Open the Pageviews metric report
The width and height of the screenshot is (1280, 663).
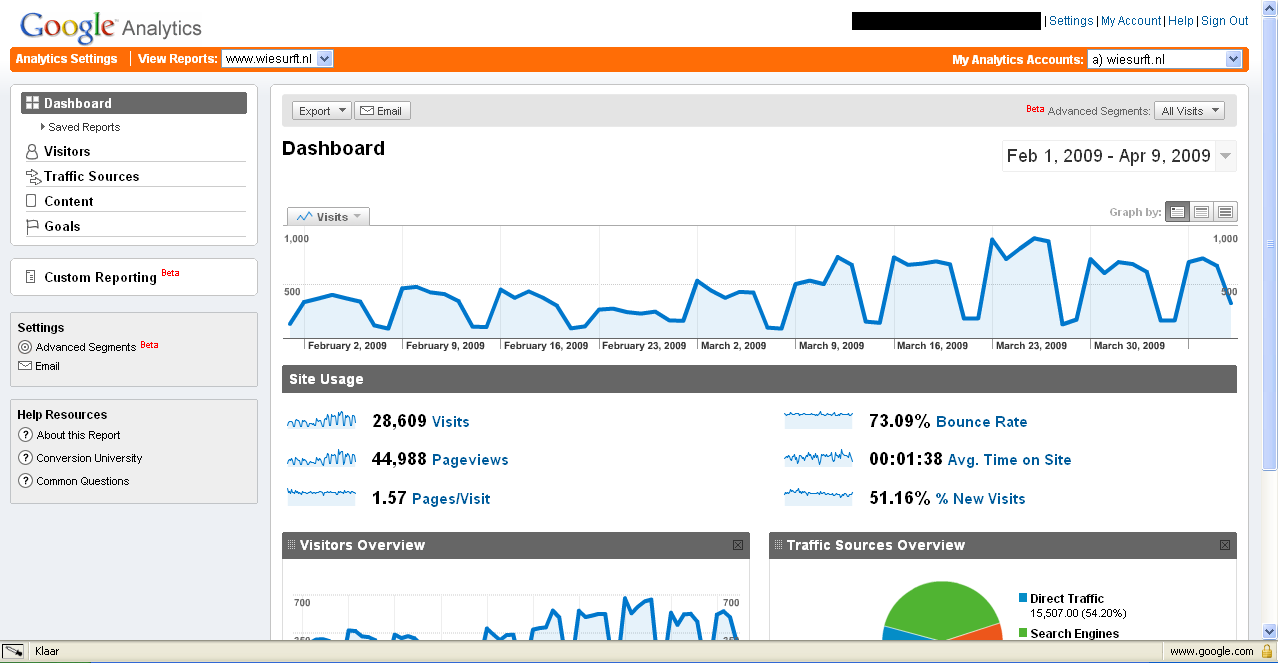(470, 460)
